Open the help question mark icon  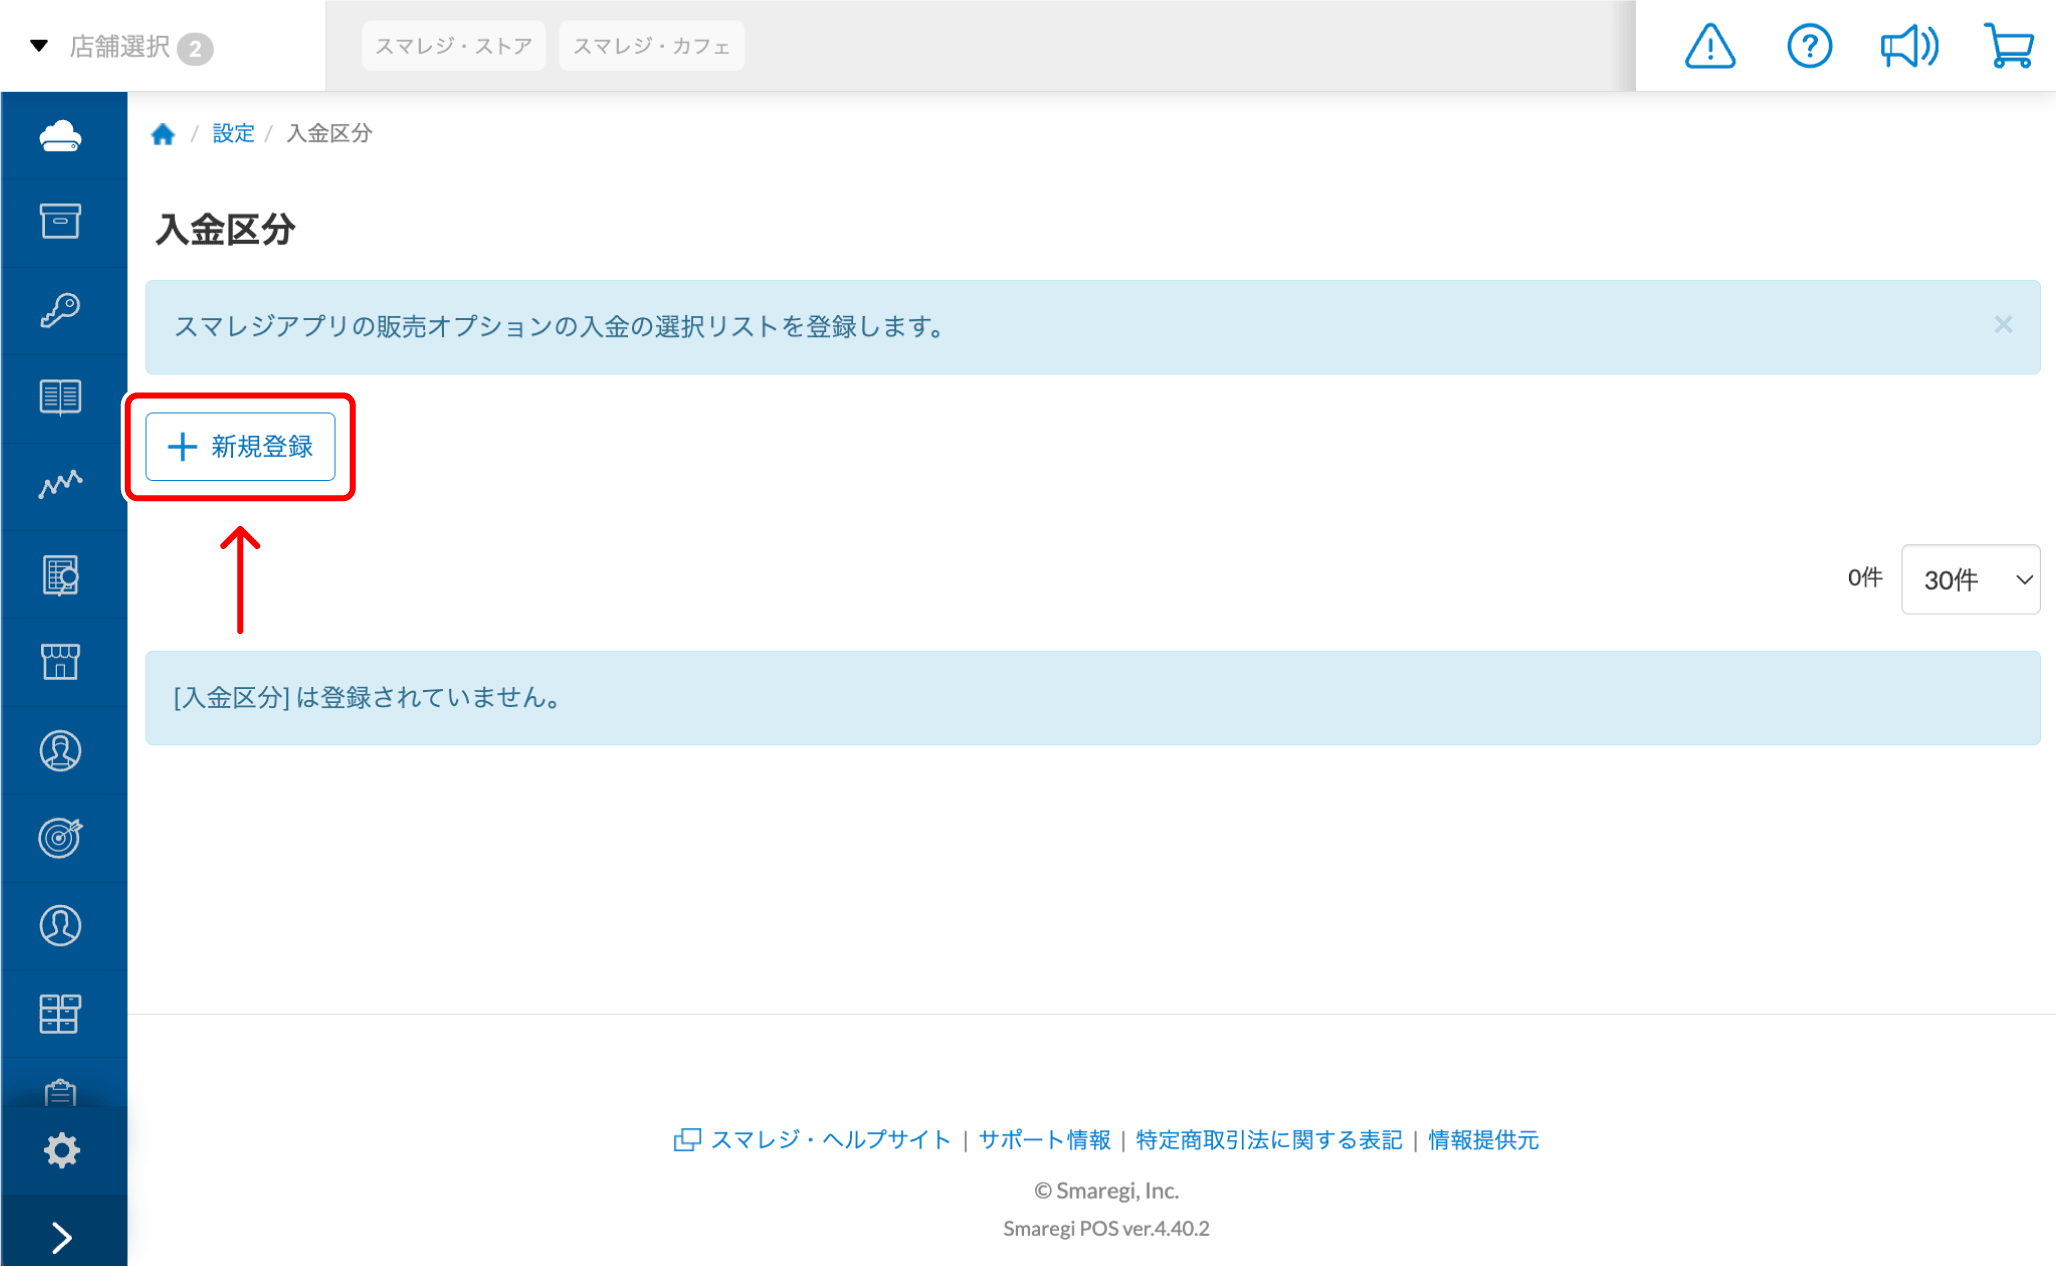point(1809,46)
